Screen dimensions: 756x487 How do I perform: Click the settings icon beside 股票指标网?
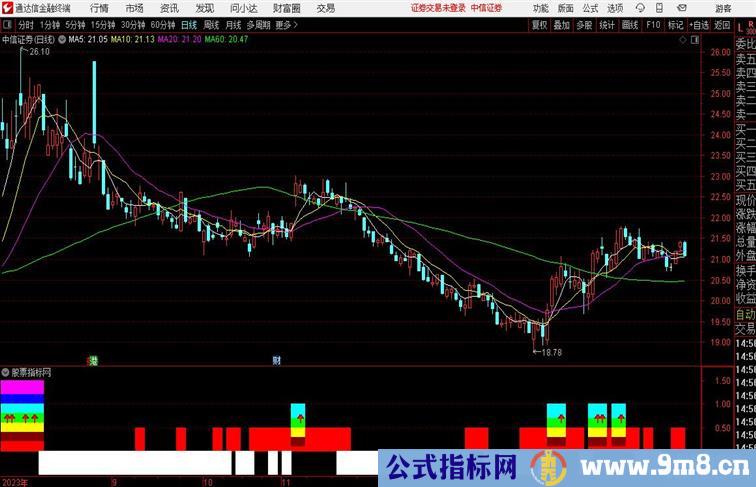pos(7,370)
